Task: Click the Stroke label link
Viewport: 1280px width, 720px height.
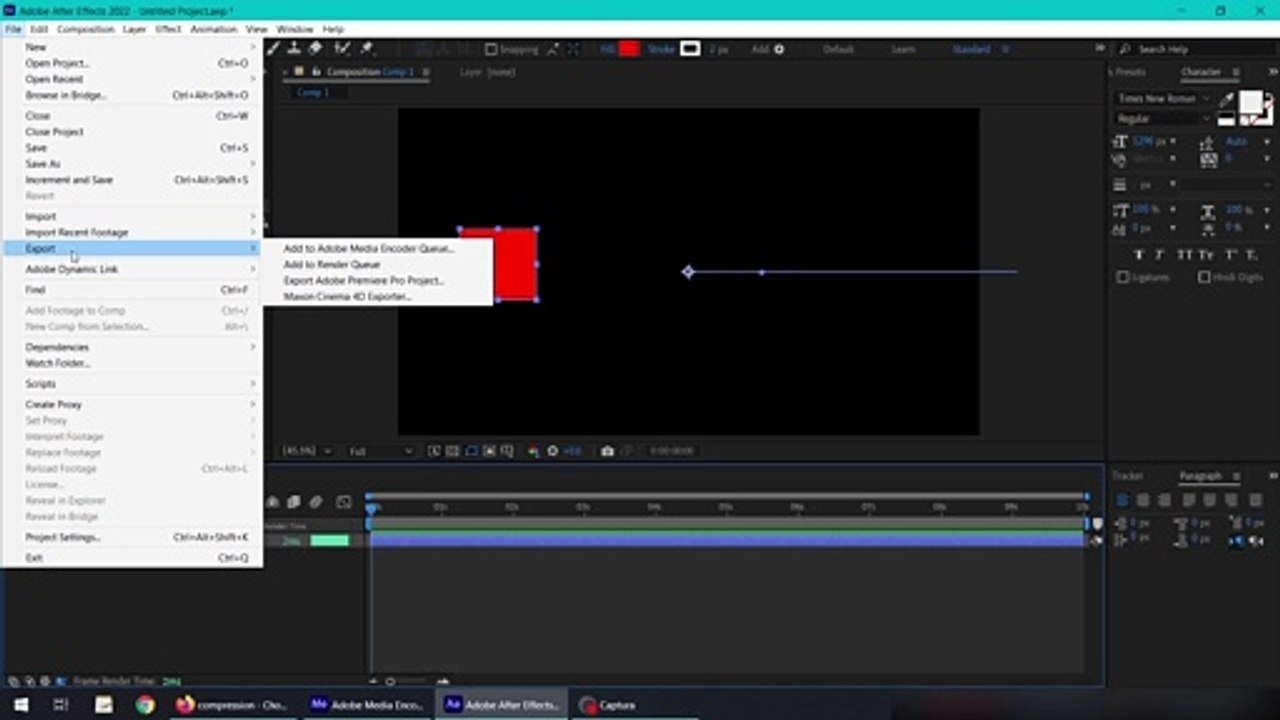Action: (x=661, y=49)
